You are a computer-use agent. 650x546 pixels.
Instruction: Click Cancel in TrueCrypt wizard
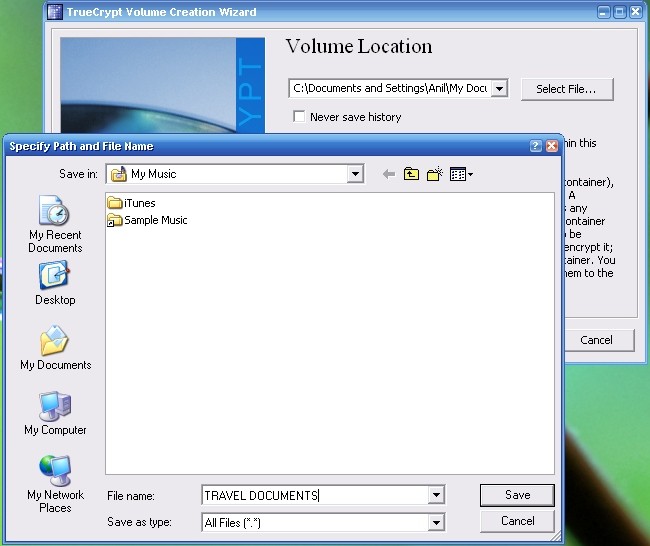(x=596, y=340)
